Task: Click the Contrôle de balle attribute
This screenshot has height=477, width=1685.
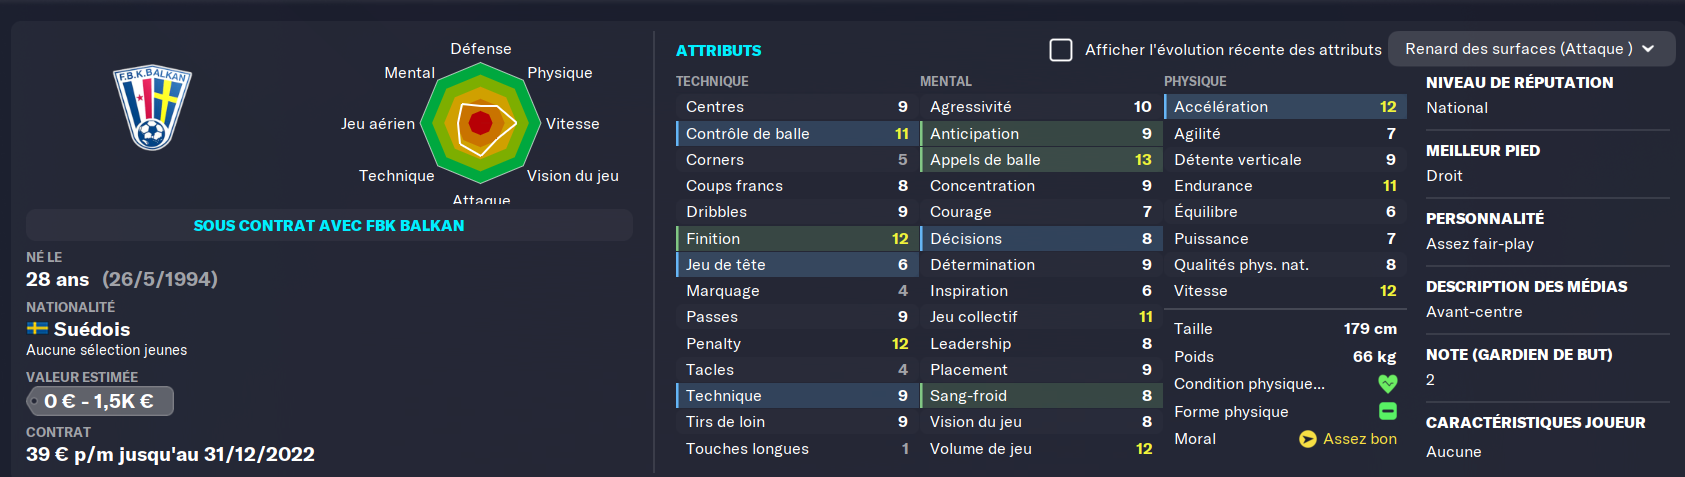Action: [x=796, y=134]
